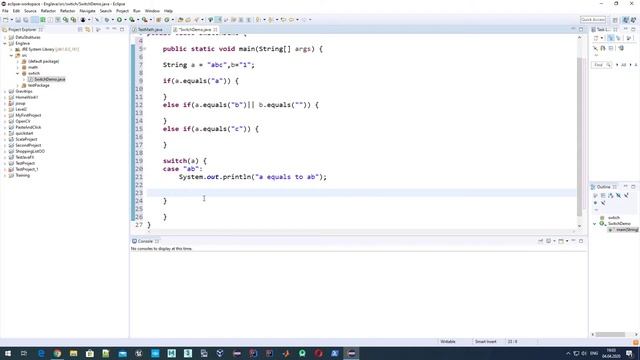The height and width of the screenshot is (360, 640).
Task: Click the editor vertical scrollbar
Action: [580, 137]
